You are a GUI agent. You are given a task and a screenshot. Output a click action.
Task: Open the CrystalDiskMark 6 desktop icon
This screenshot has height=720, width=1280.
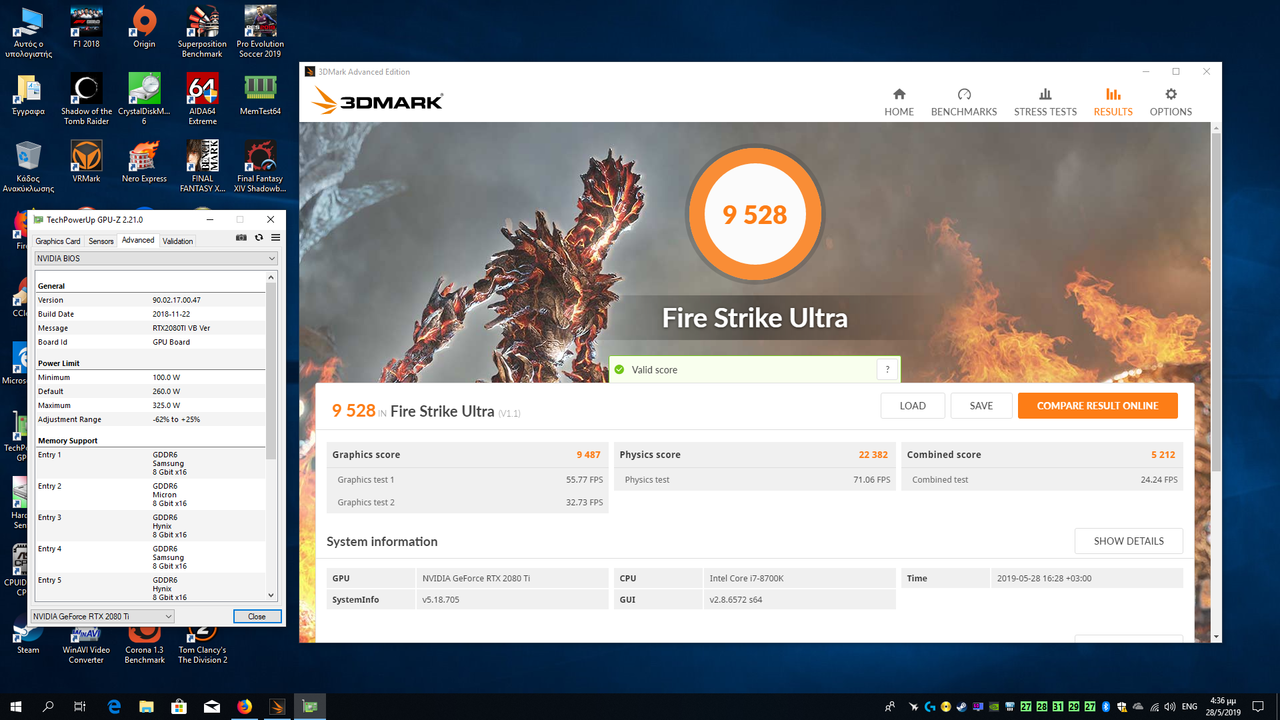[x=144, y=99]
